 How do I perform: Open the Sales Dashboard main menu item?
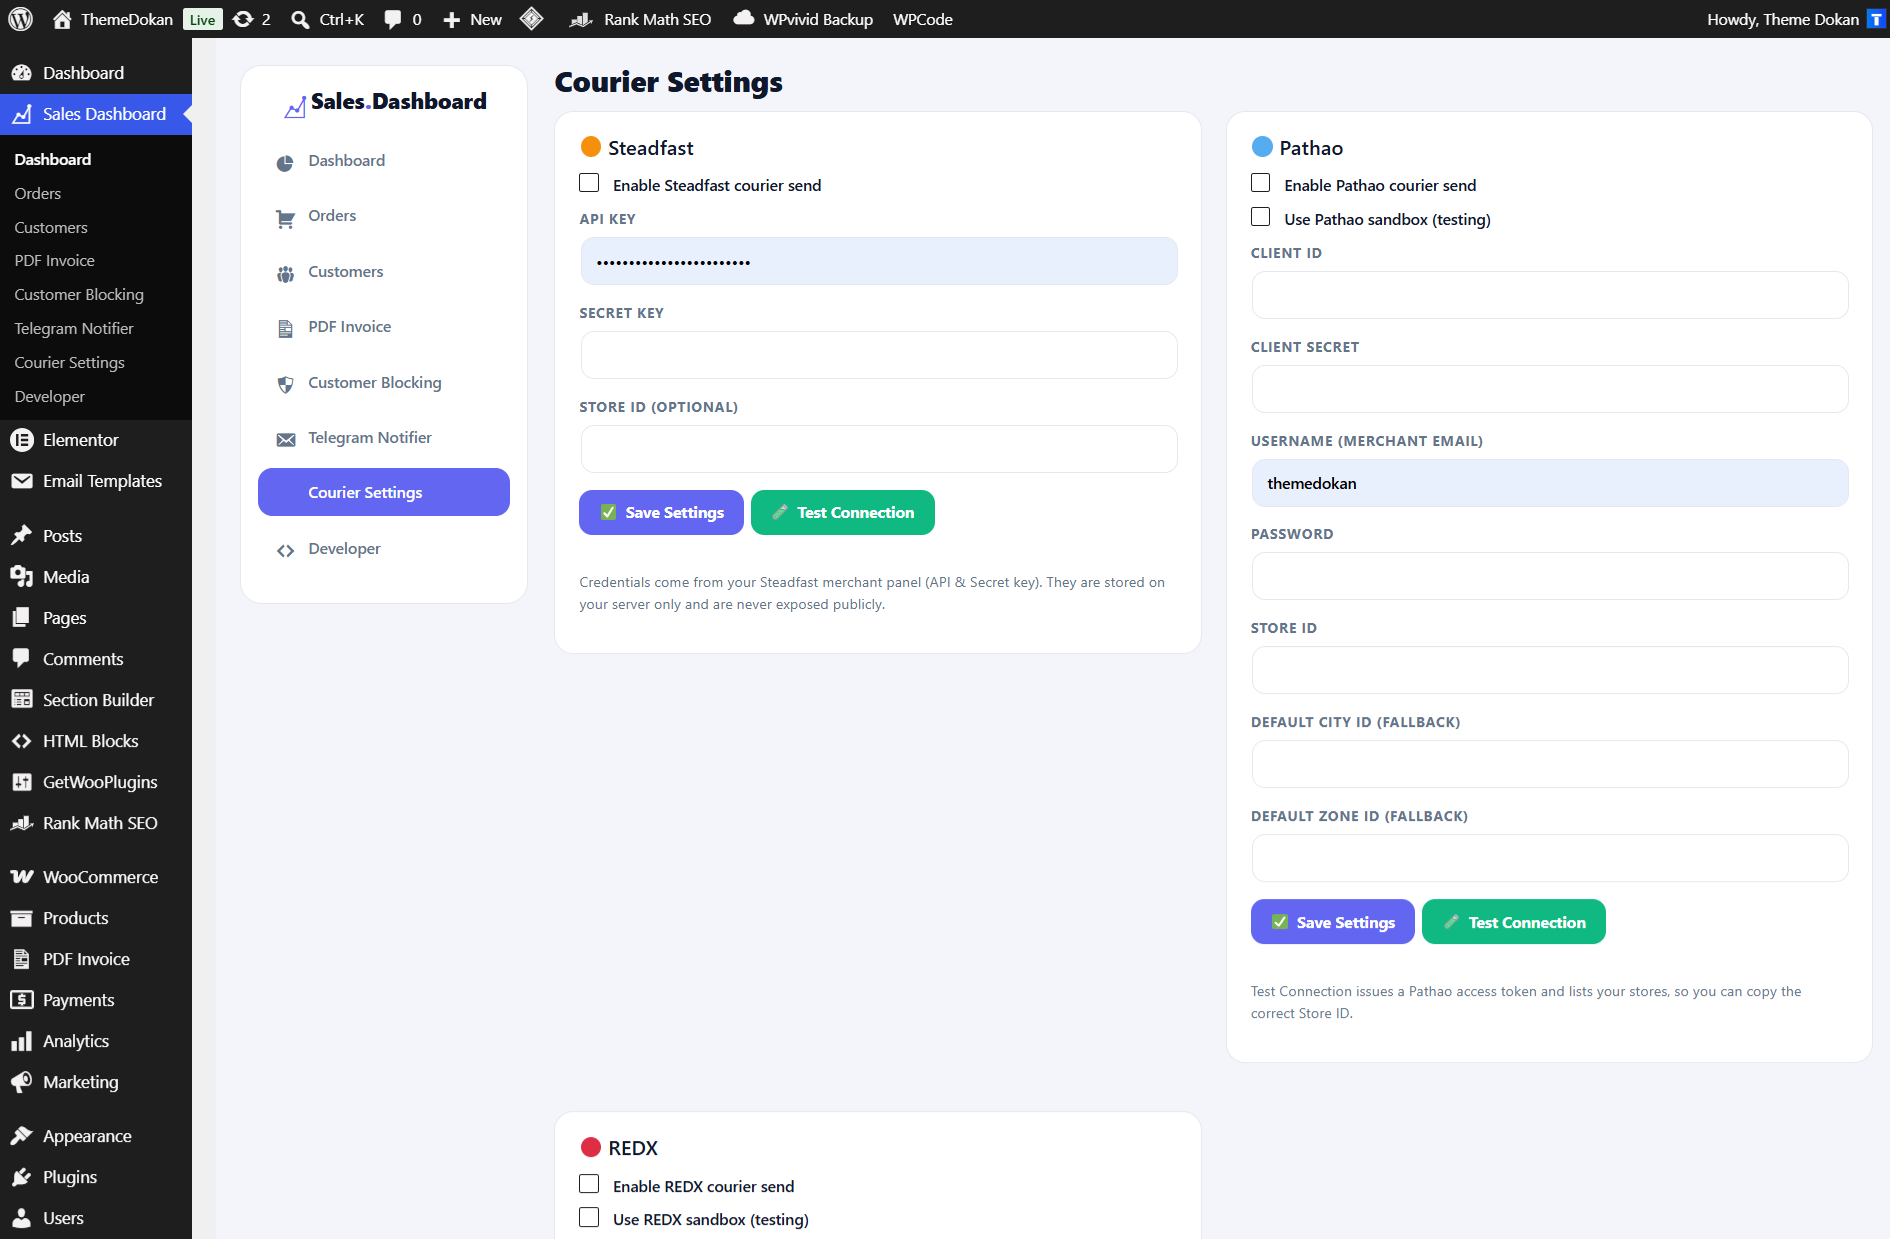(x=96, y=114)
